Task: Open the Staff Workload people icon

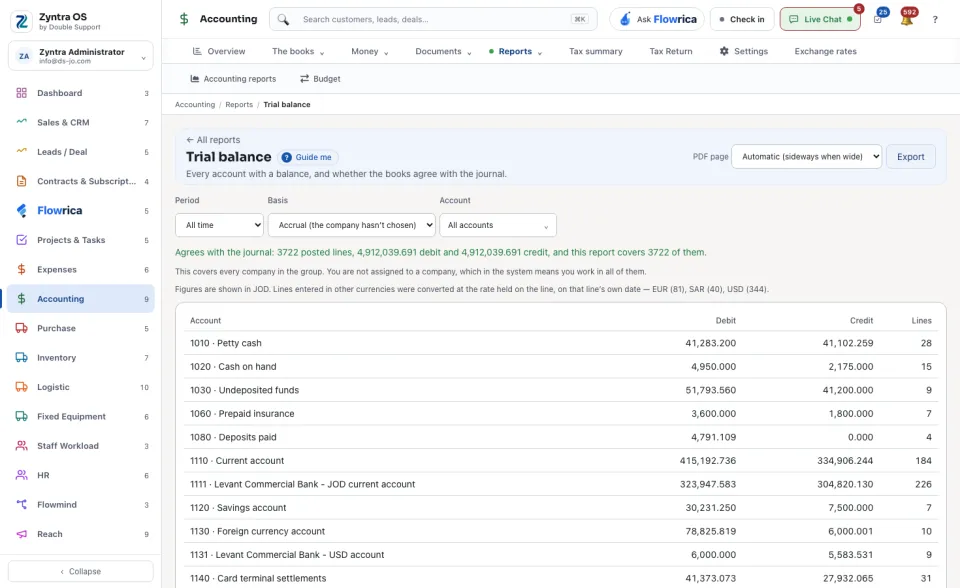Action: (x=21, y=446)
